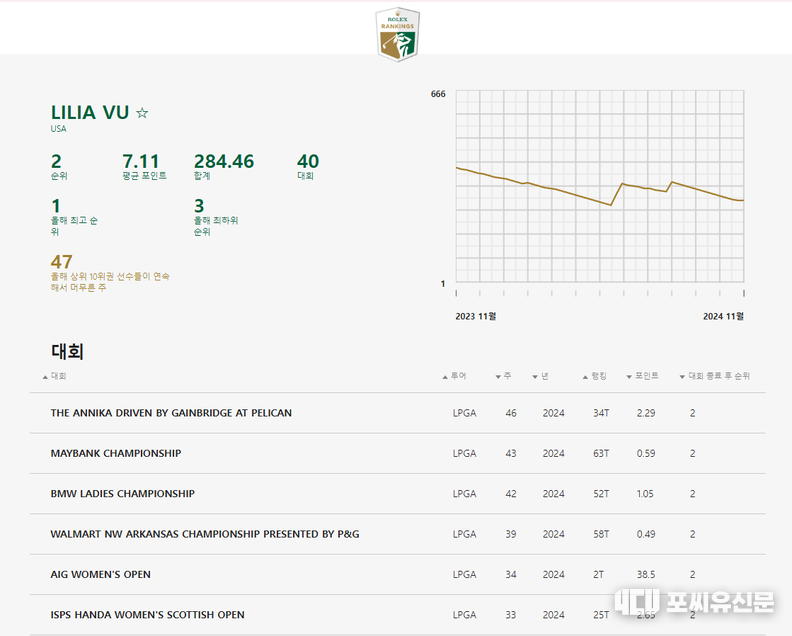Select the 2024 11월 chart axis label
This screenshot has width=792, height=636.
point(723,316)
